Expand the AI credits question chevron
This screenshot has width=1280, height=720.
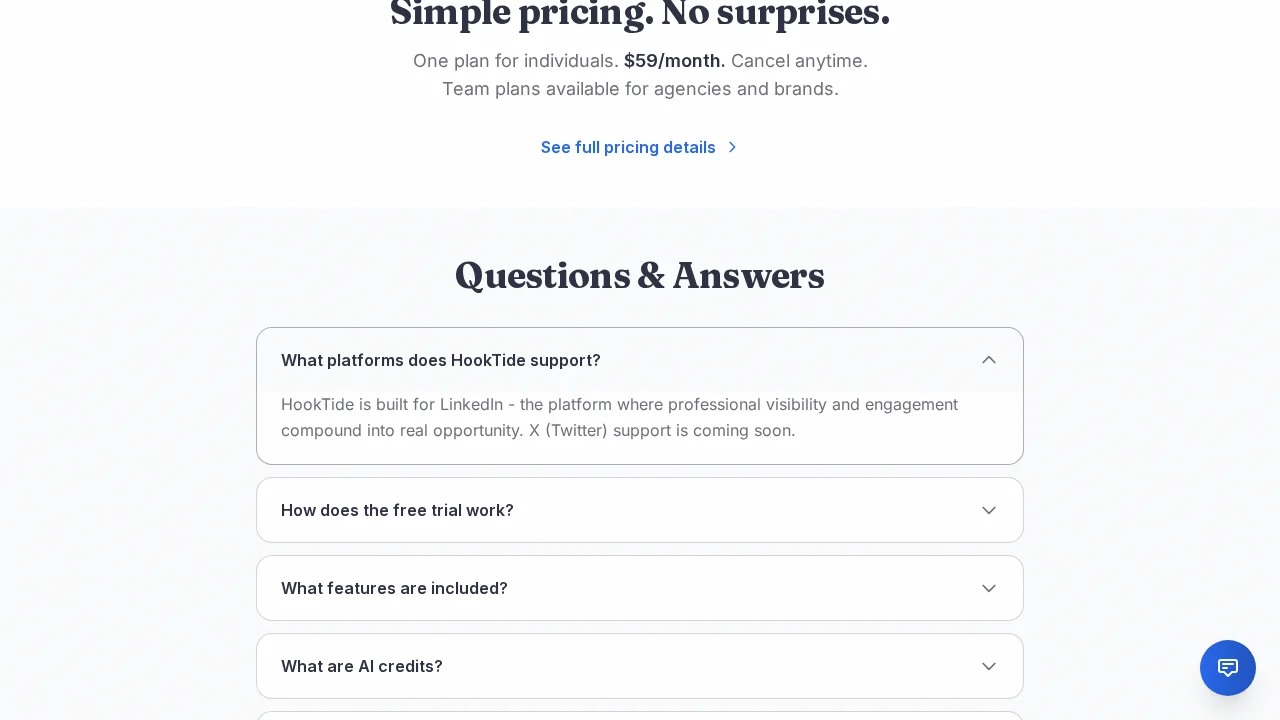(x=989, y=666)
